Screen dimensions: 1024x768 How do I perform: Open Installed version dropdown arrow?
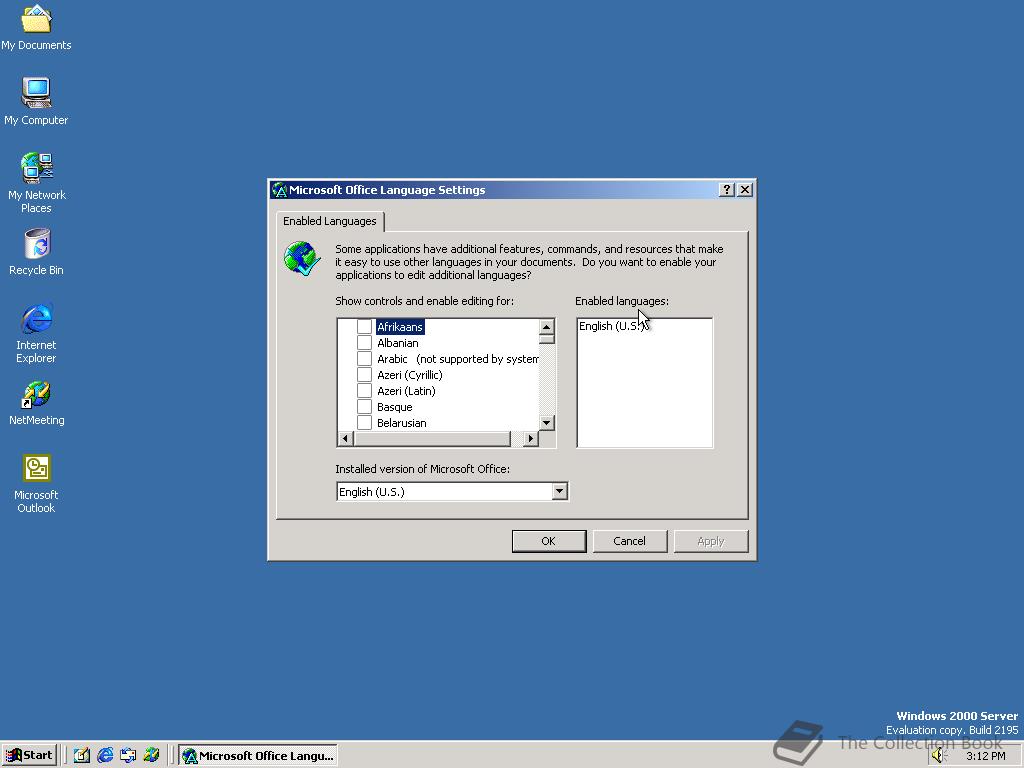[x=559, y=492]
